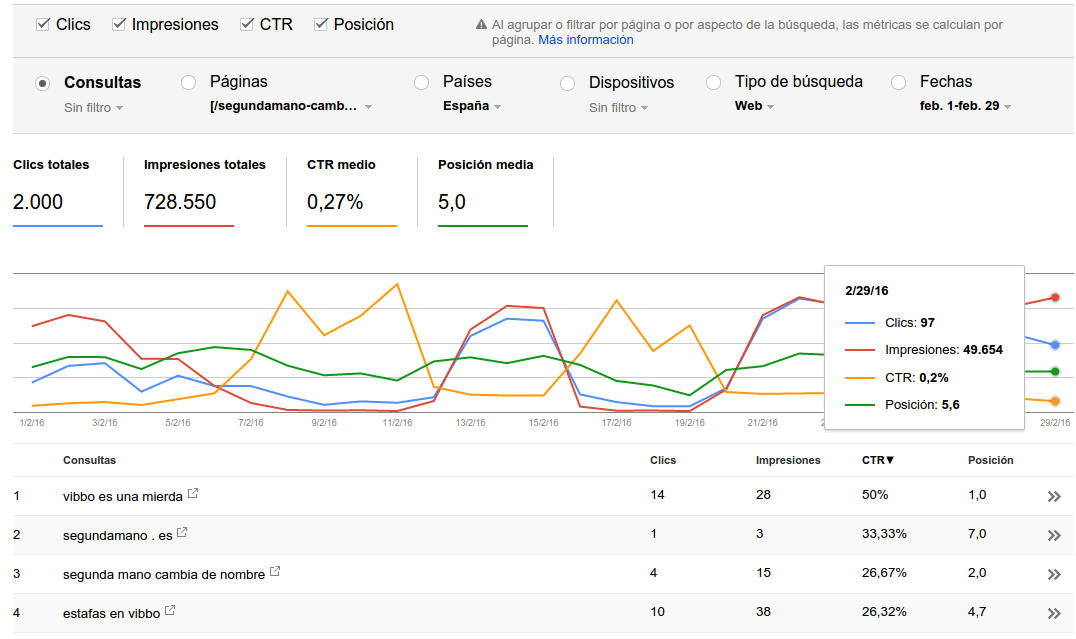Screen dimensions: 1076x639
Task: Open the Tipo de búsqueda 'Web' dropdown
Action: 754,106
